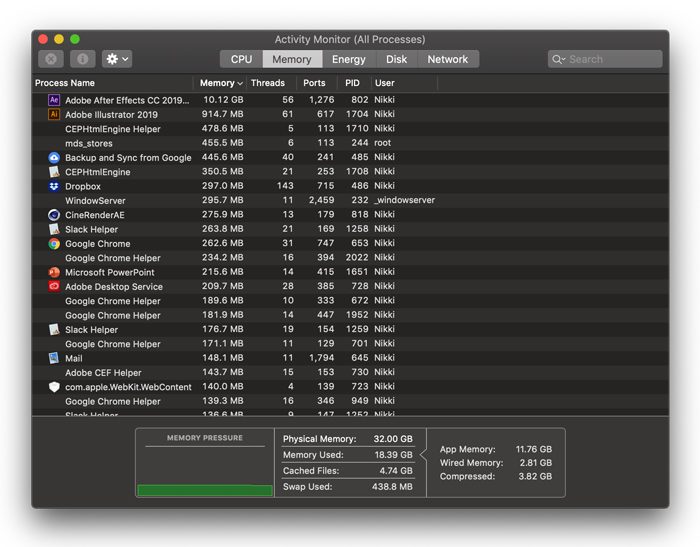Click the CineRenderAE process icon

(x=54, y=215)
